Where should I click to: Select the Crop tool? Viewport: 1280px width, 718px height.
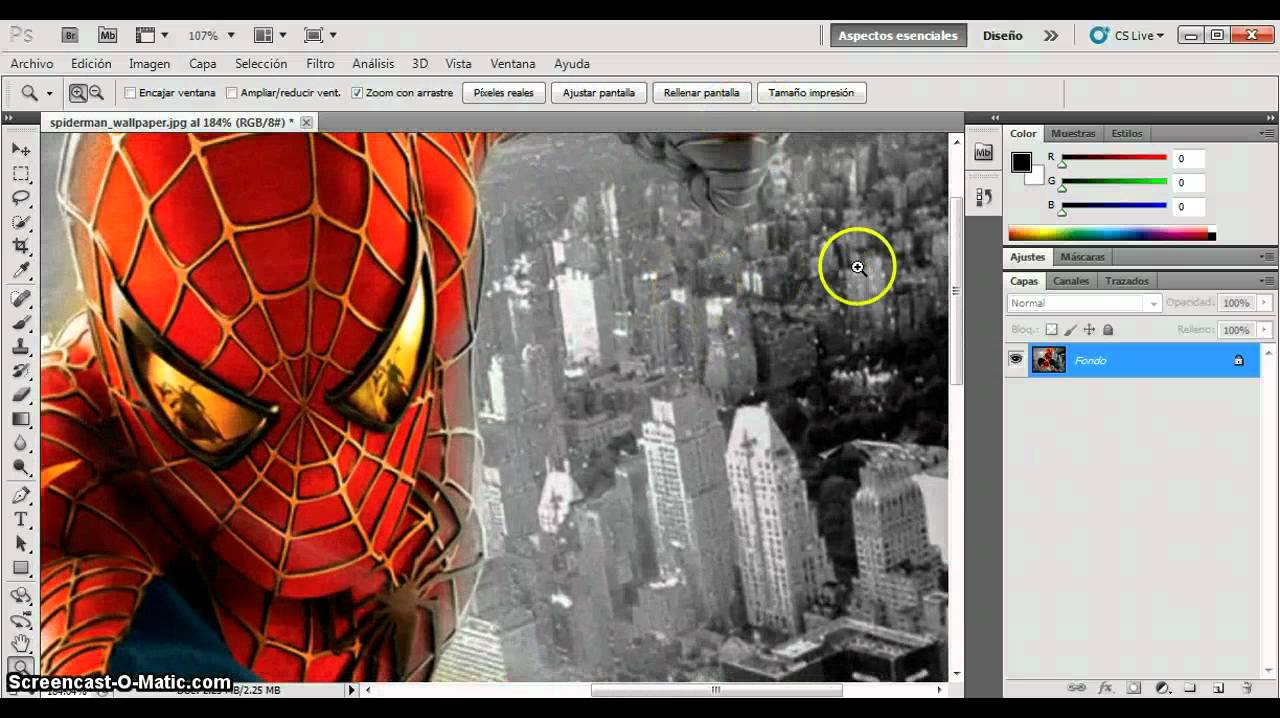click(21, 246)
